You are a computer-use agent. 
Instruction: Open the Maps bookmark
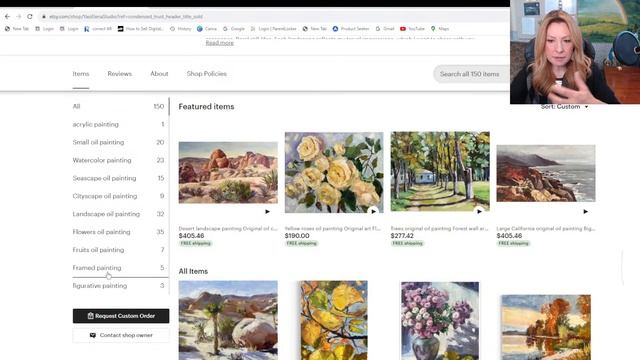coord(440,29)
